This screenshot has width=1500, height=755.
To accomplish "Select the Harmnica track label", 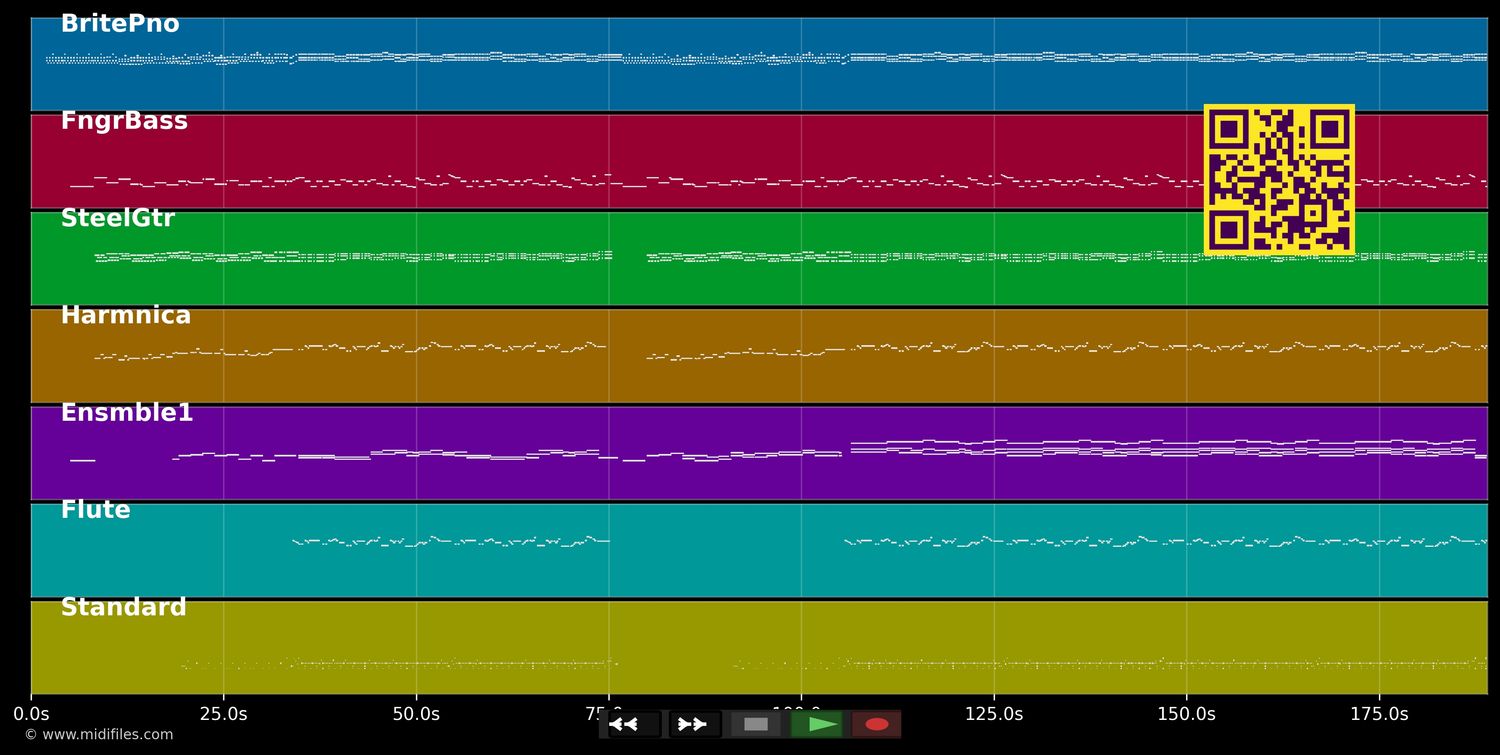I will point(126,316).
